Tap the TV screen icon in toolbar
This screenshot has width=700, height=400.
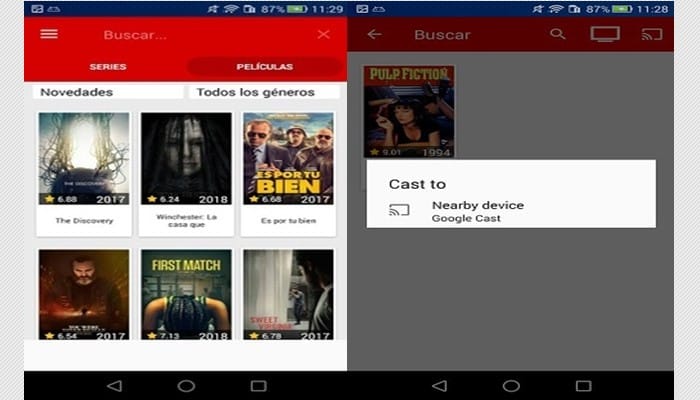(605, 34)
